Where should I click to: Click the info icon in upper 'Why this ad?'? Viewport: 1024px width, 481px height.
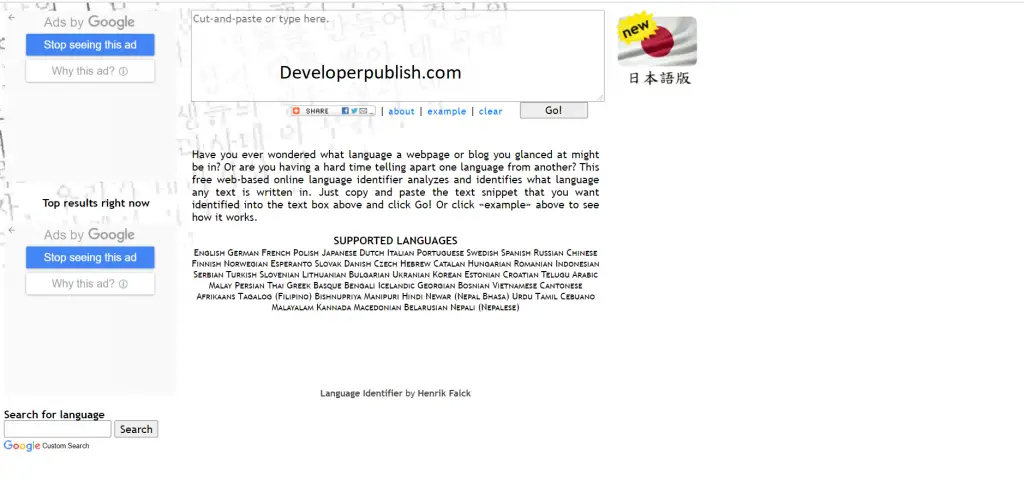click(x=123, y=71)
